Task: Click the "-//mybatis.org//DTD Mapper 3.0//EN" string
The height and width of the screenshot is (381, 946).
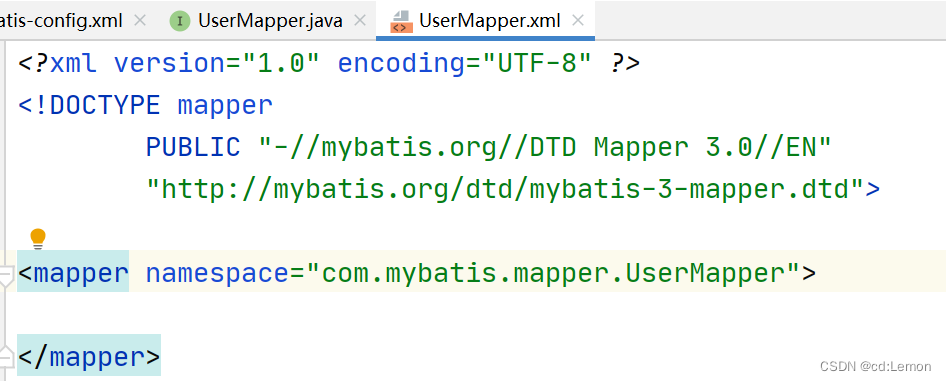Action: [x=545, y=147]
